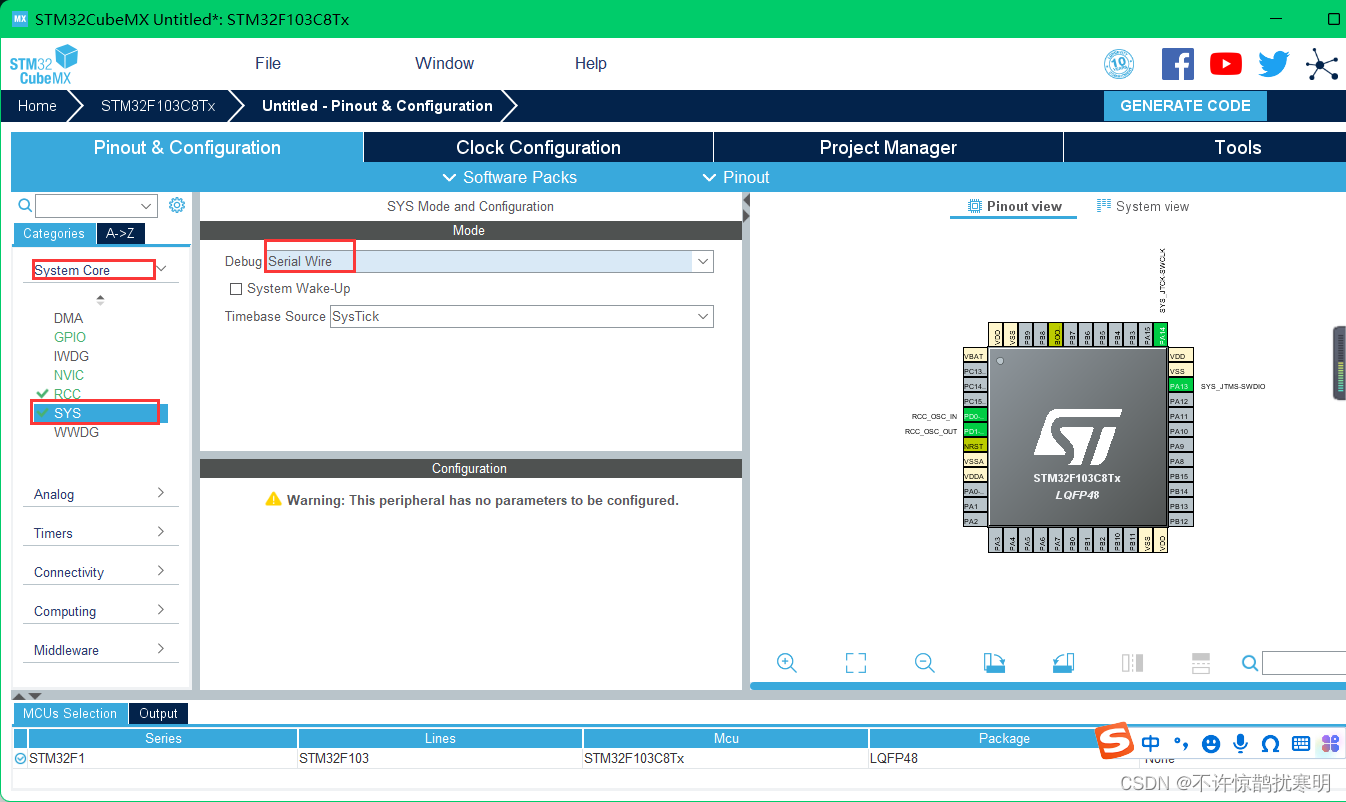
Task: Open Software Packs dropdown menu
Action: tap(509, 177)
